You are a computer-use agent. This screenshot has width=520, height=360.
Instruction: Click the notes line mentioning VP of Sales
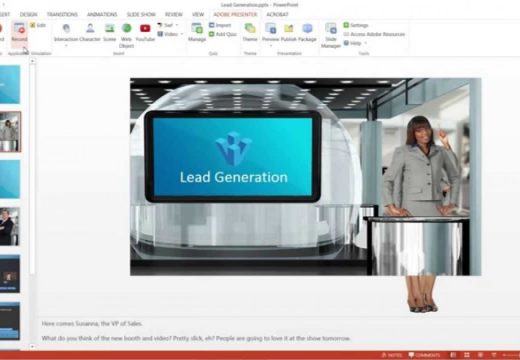[92, 323]
